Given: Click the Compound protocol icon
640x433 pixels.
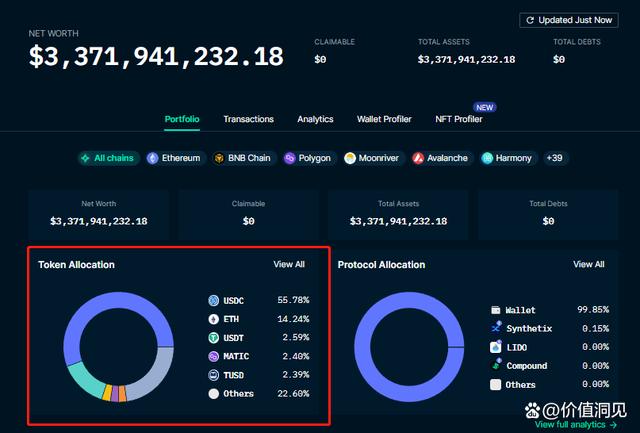Looking at the screenshot, I should pos(496,364).
